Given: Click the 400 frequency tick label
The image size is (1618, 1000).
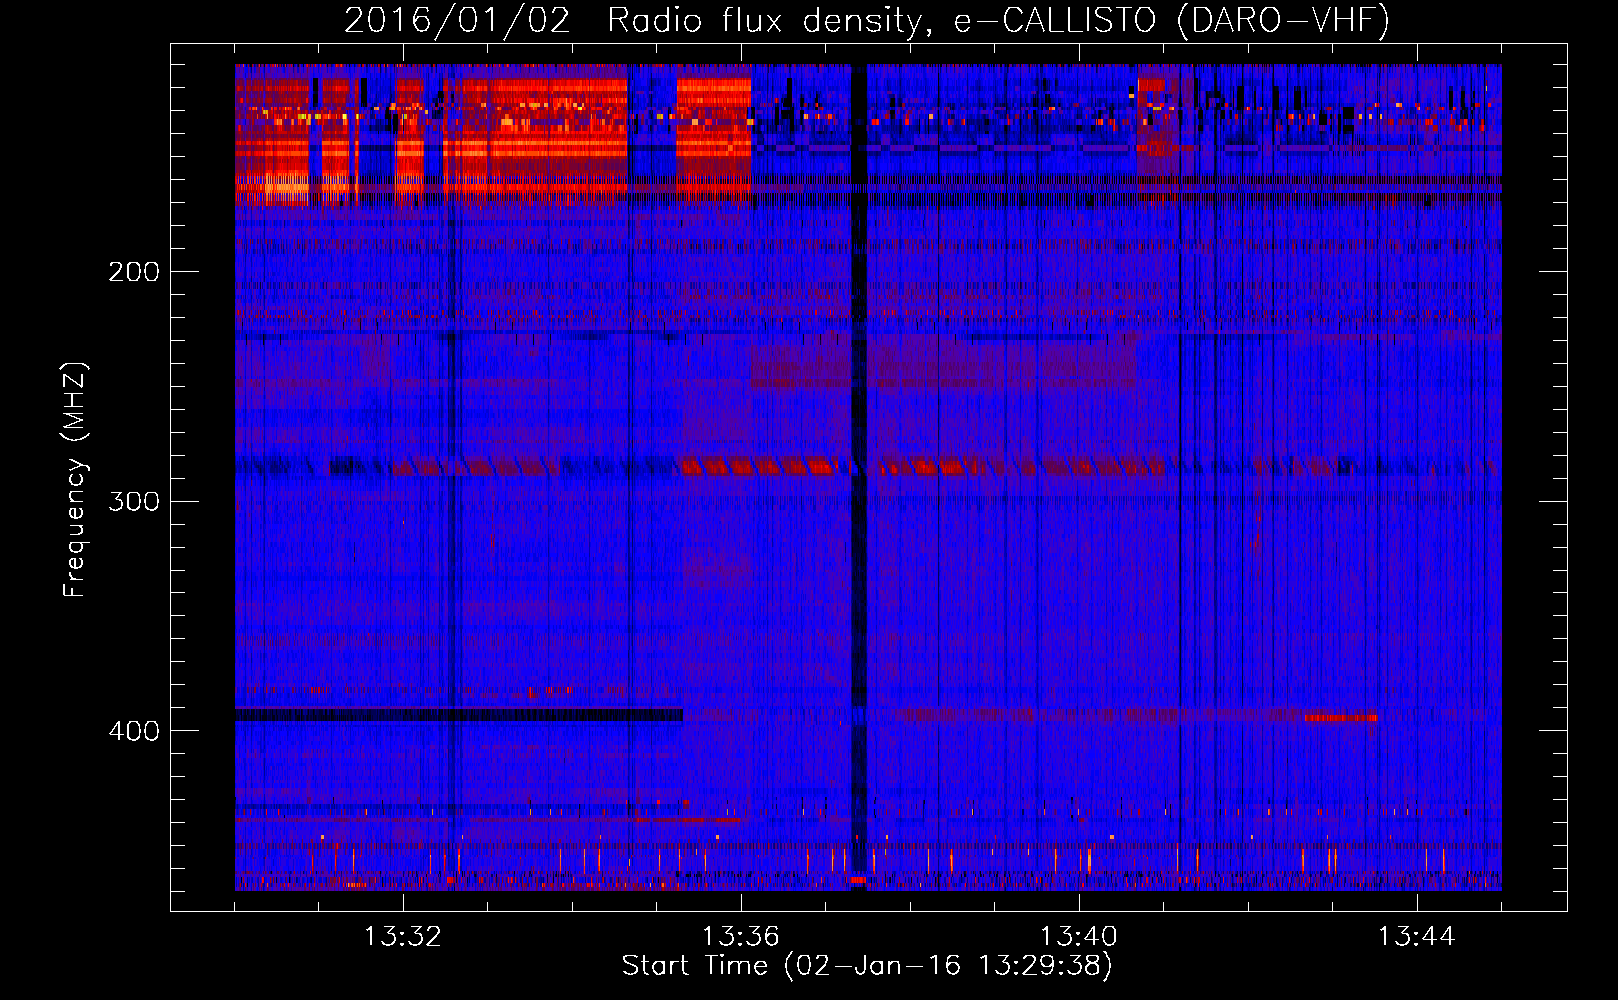Looking at the screenshot, I should pyautogui.click(x=134, y=731).
